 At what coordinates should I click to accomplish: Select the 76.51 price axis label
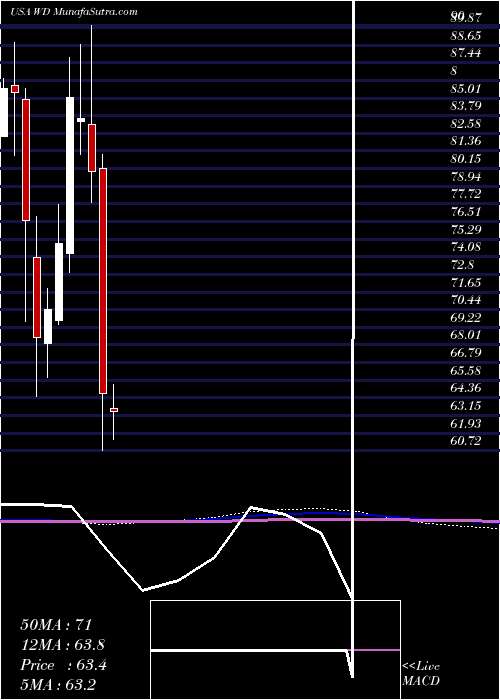[x=466, y=212]
